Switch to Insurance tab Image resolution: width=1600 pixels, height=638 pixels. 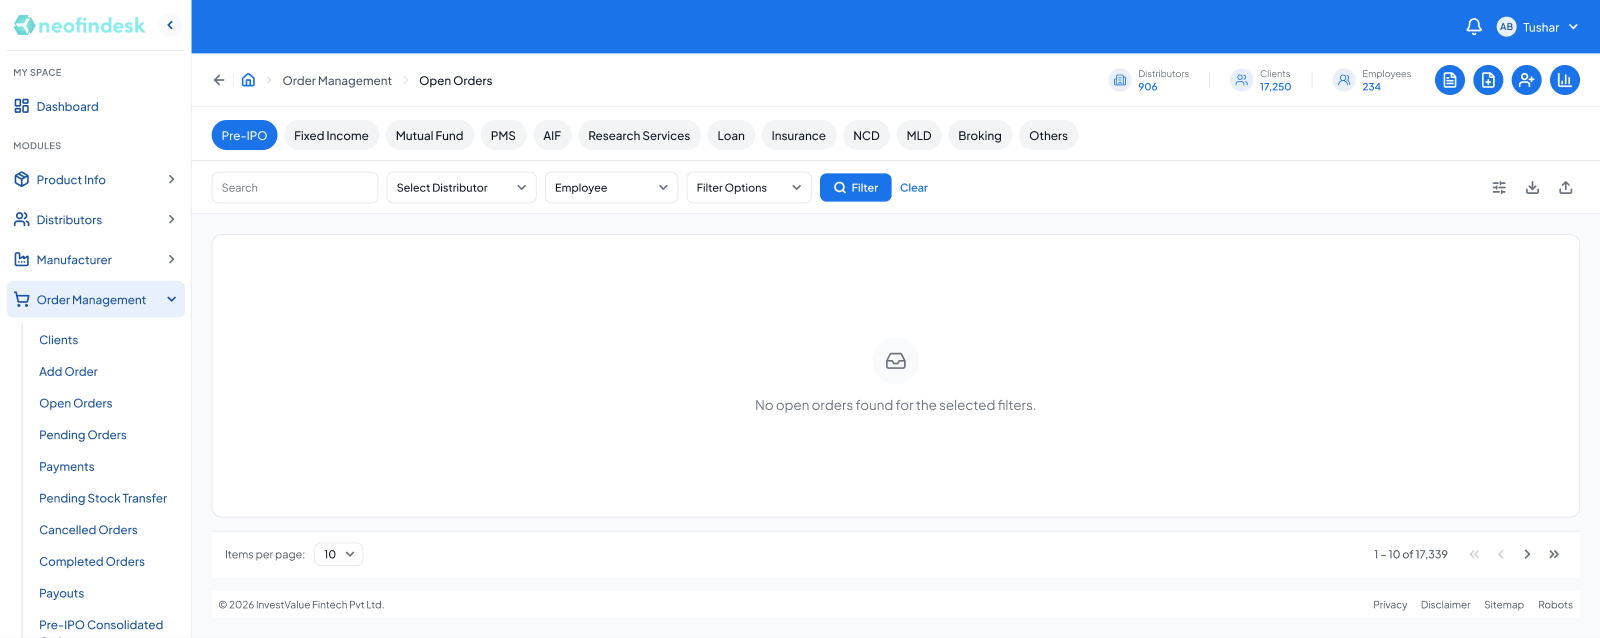798,135
